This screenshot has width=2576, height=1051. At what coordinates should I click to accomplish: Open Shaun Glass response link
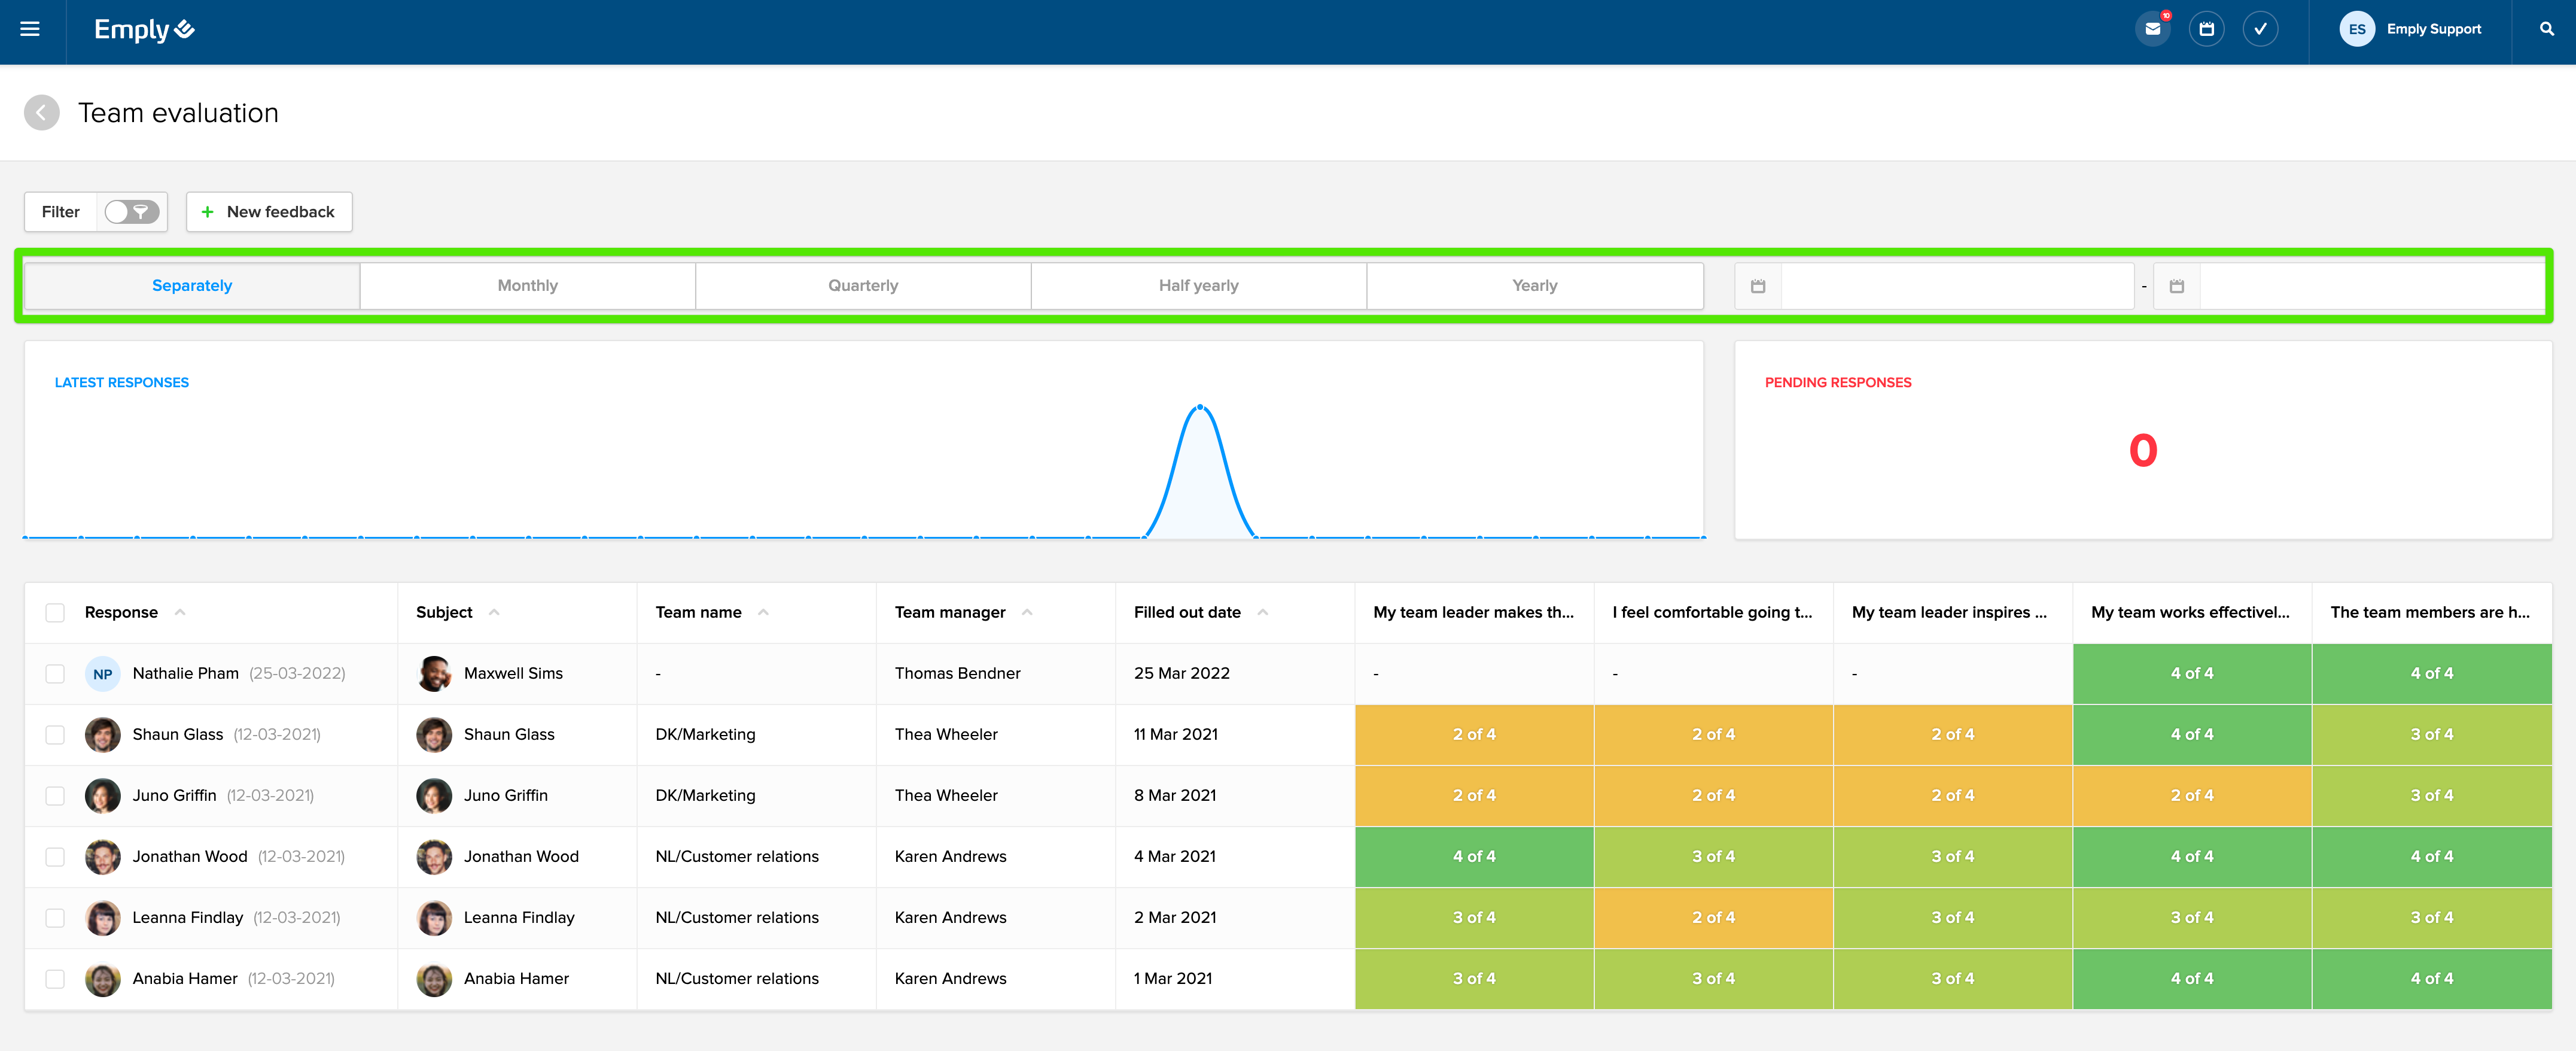click(x=178, y=735)
